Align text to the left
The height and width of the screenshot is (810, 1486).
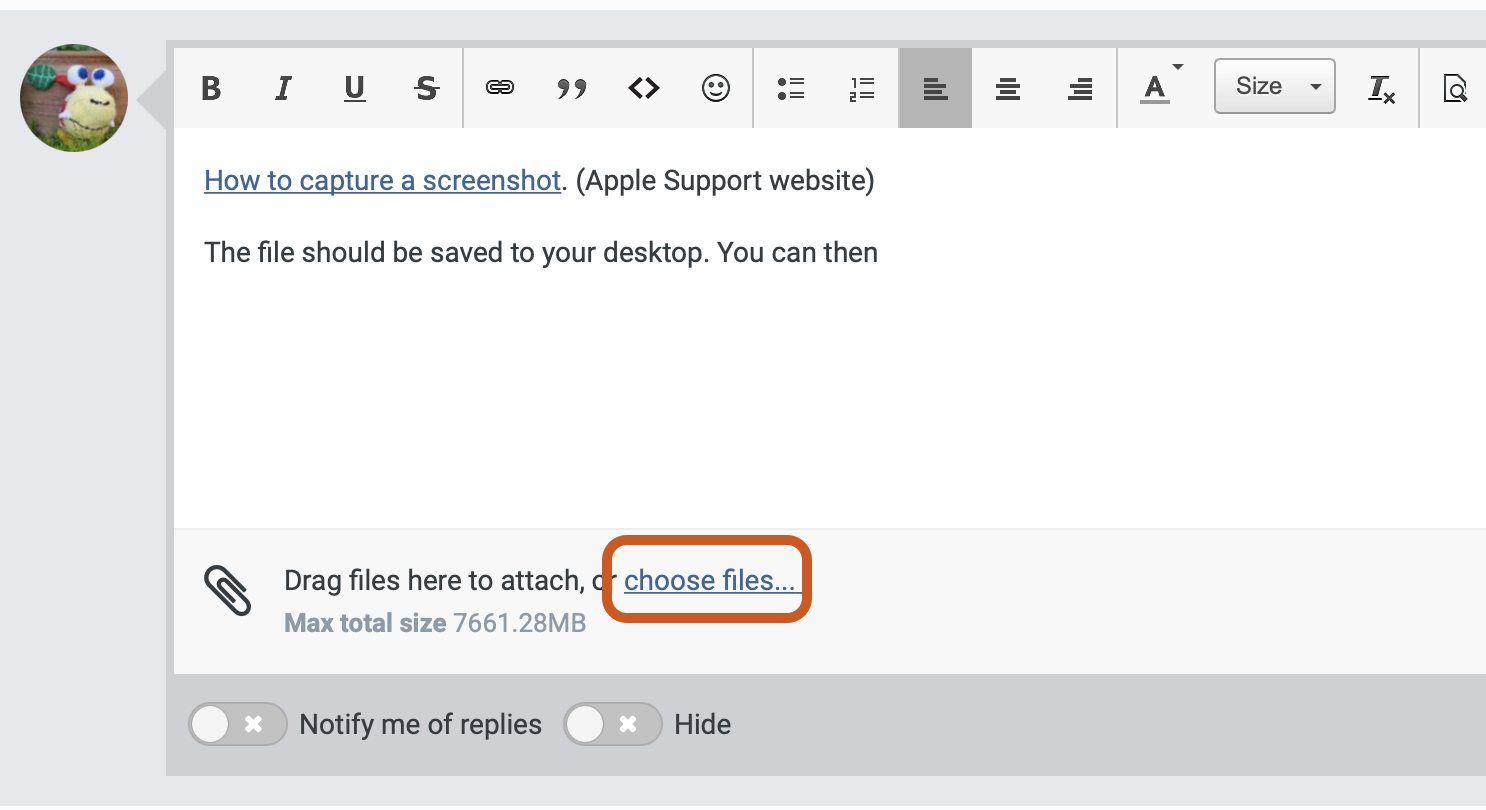pyautogui.click(x=936, y=88)
